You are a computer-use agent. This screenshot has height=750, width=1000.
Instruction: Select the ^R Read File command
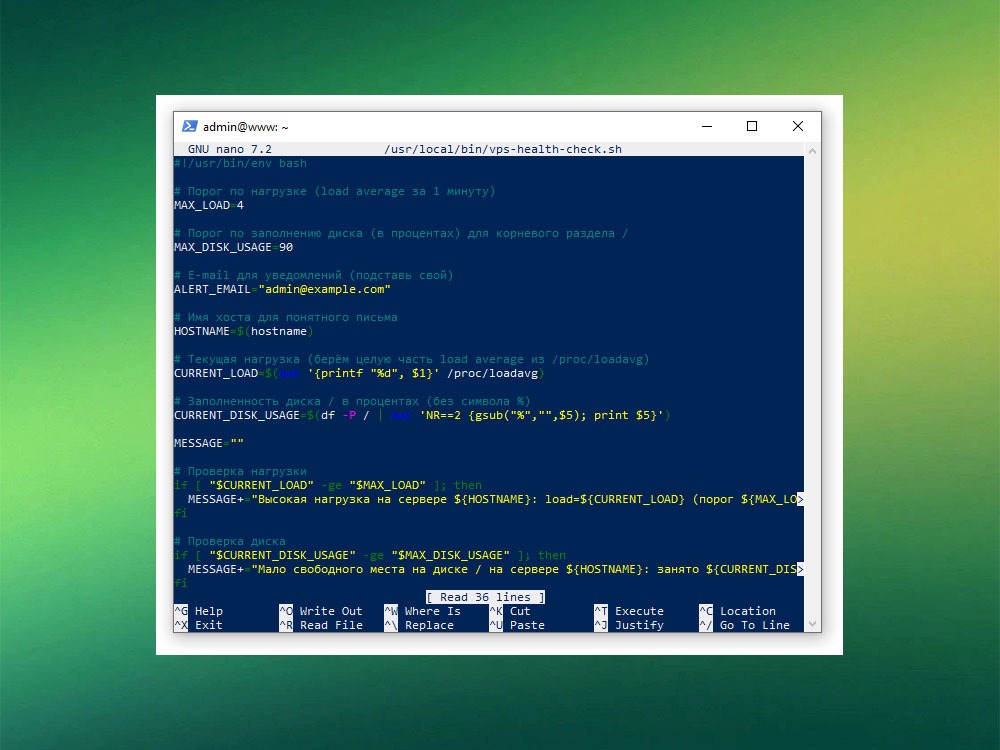(x=320, y=625)
